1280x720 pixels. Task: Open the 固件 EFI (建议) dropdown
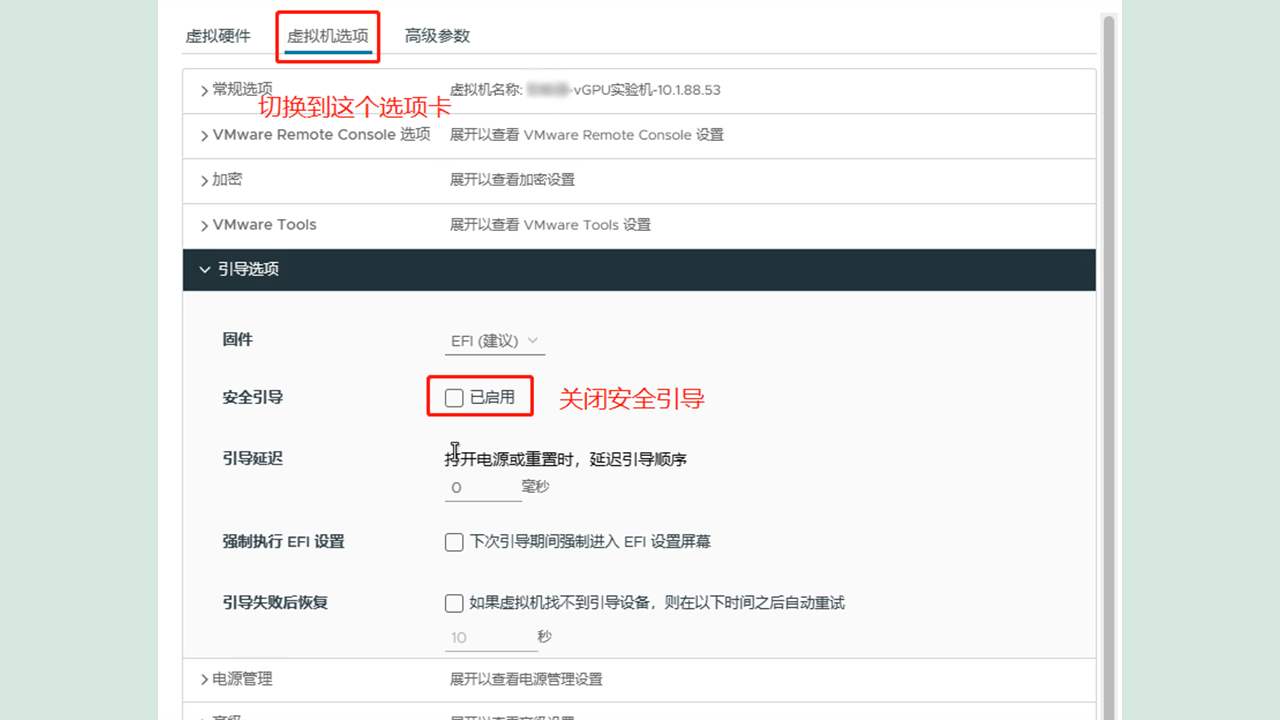point(495,341)
